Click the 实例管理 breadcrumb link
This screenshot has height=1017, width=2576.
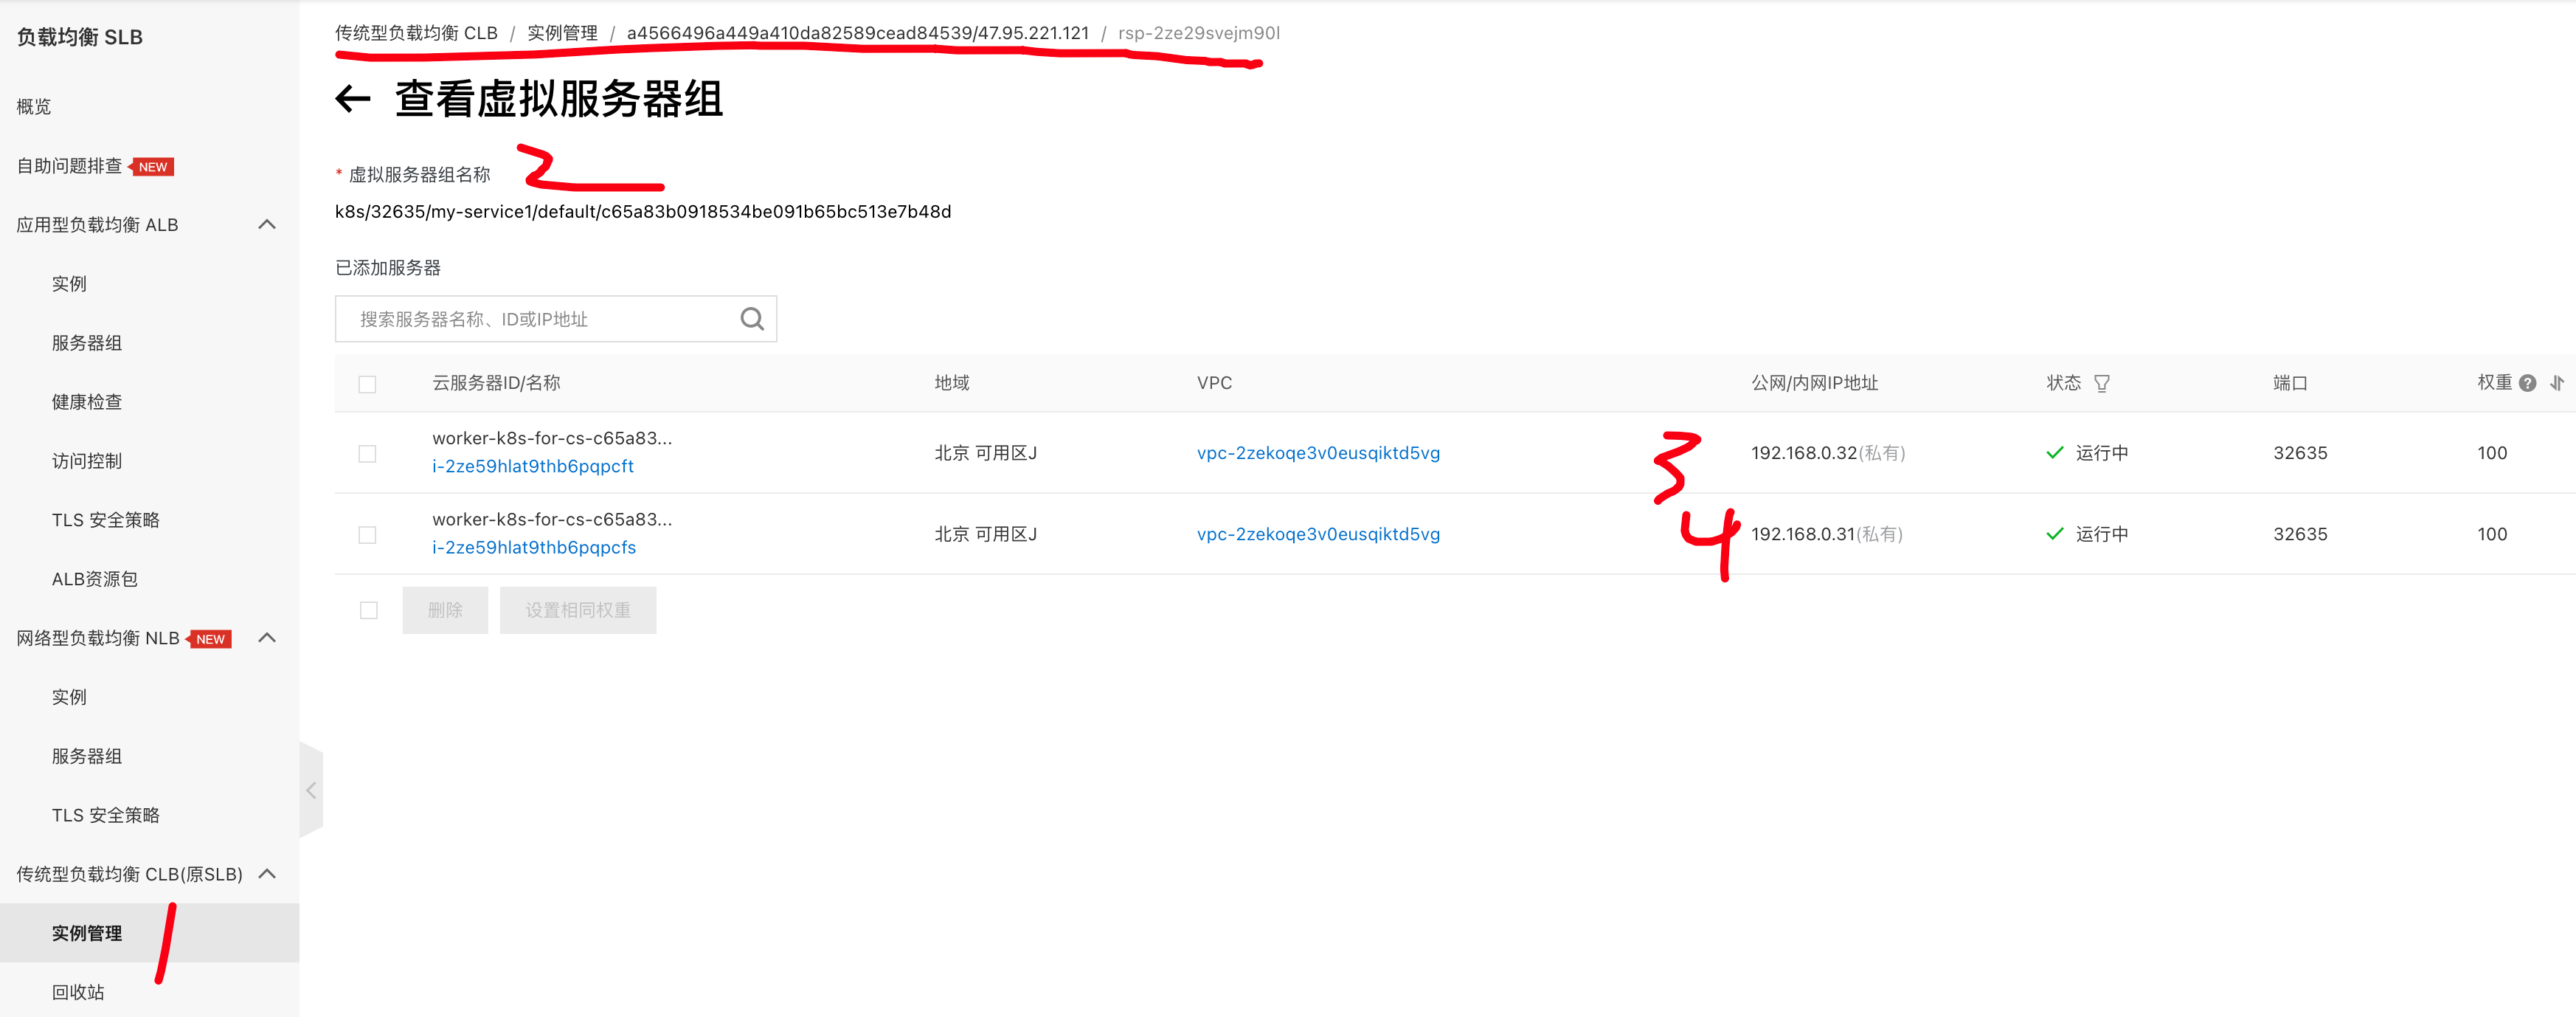pyautogui.click(x=562, y=33)
